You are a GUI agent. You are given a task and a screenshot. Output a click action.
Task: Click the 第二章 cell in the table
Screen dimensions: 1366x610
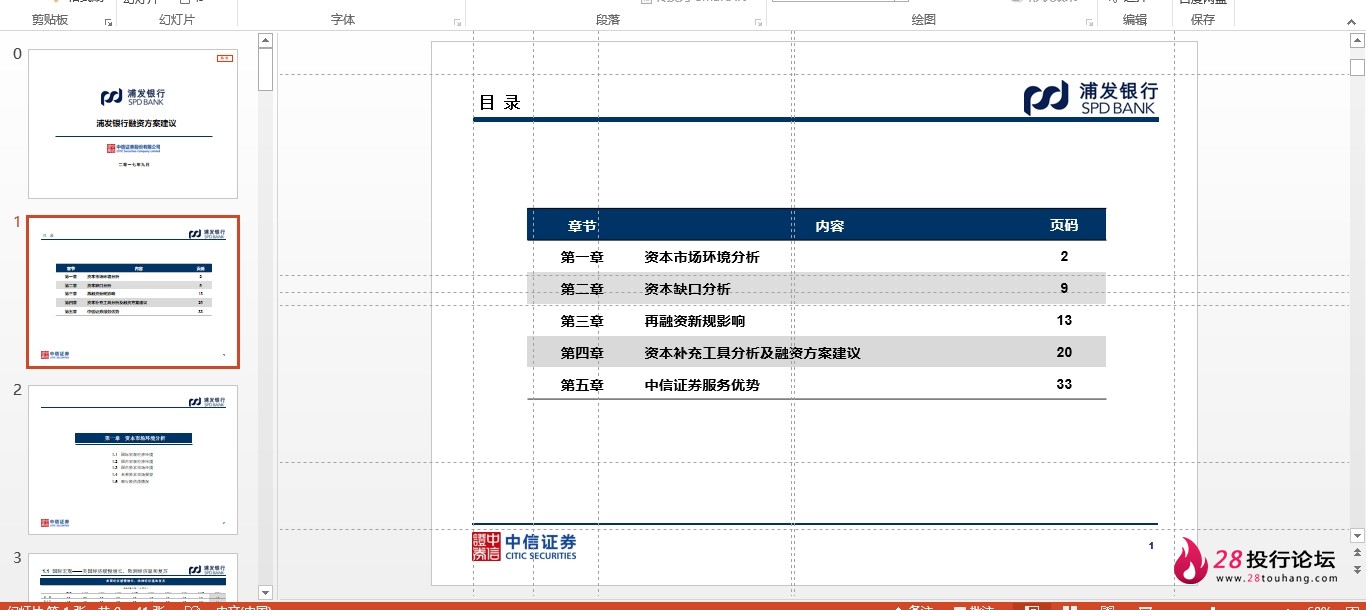tap(582, 289)
